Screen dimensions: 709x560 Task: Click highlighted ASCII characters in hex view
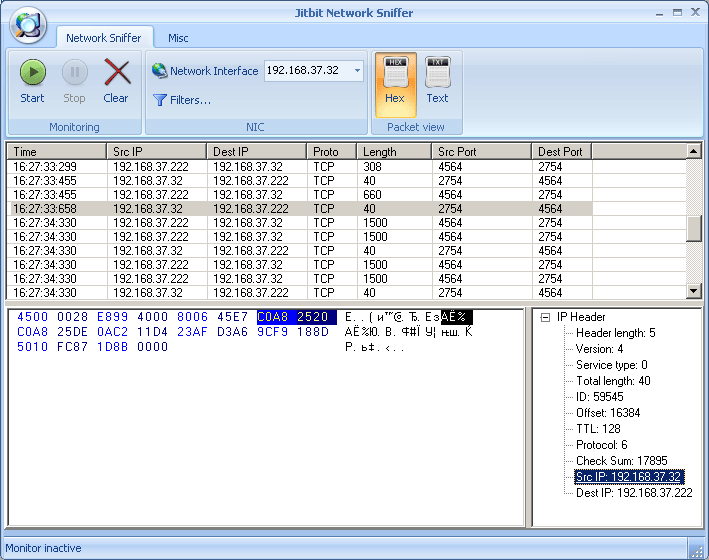(457, 317)
